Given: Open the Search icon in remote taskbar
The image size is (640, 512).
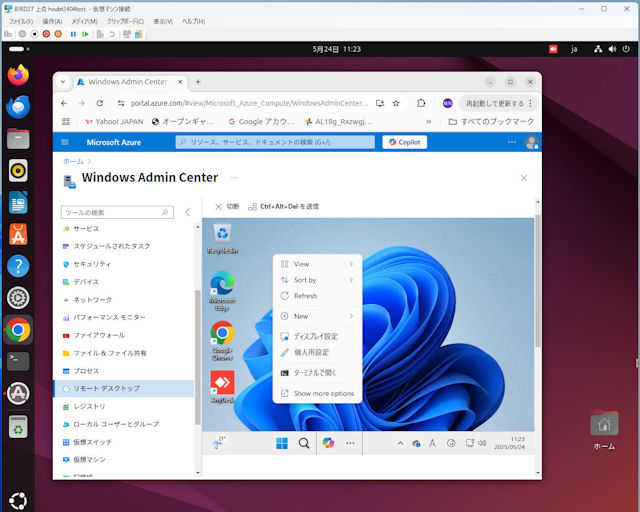Looking at the screenshot, I should tap(304, 443).
